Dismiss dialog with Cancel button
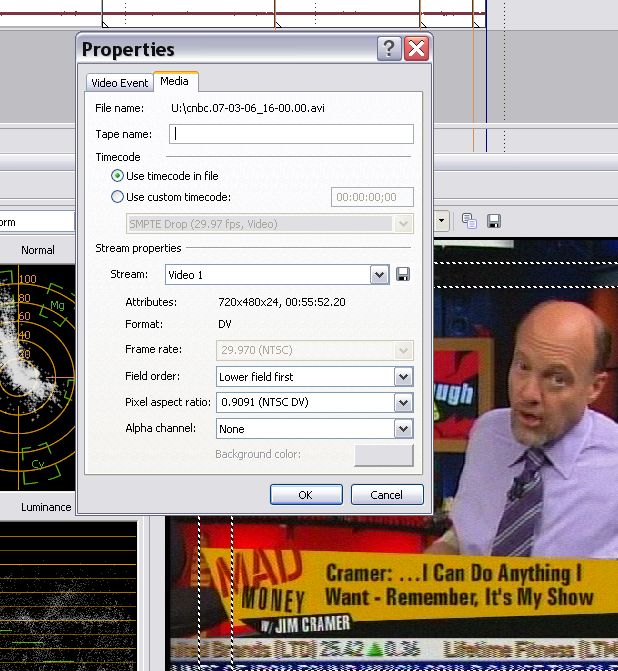 pos(387,495)
